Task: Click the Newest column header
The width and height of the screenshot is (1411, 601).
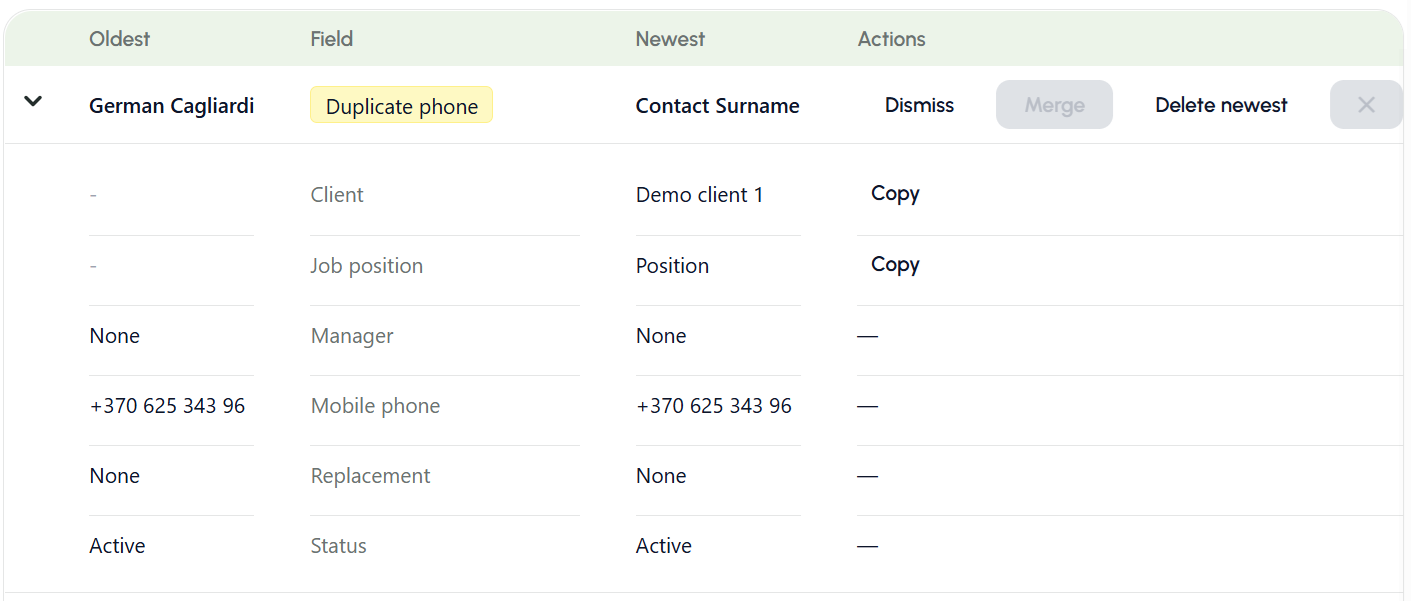Action: [670, 39]
